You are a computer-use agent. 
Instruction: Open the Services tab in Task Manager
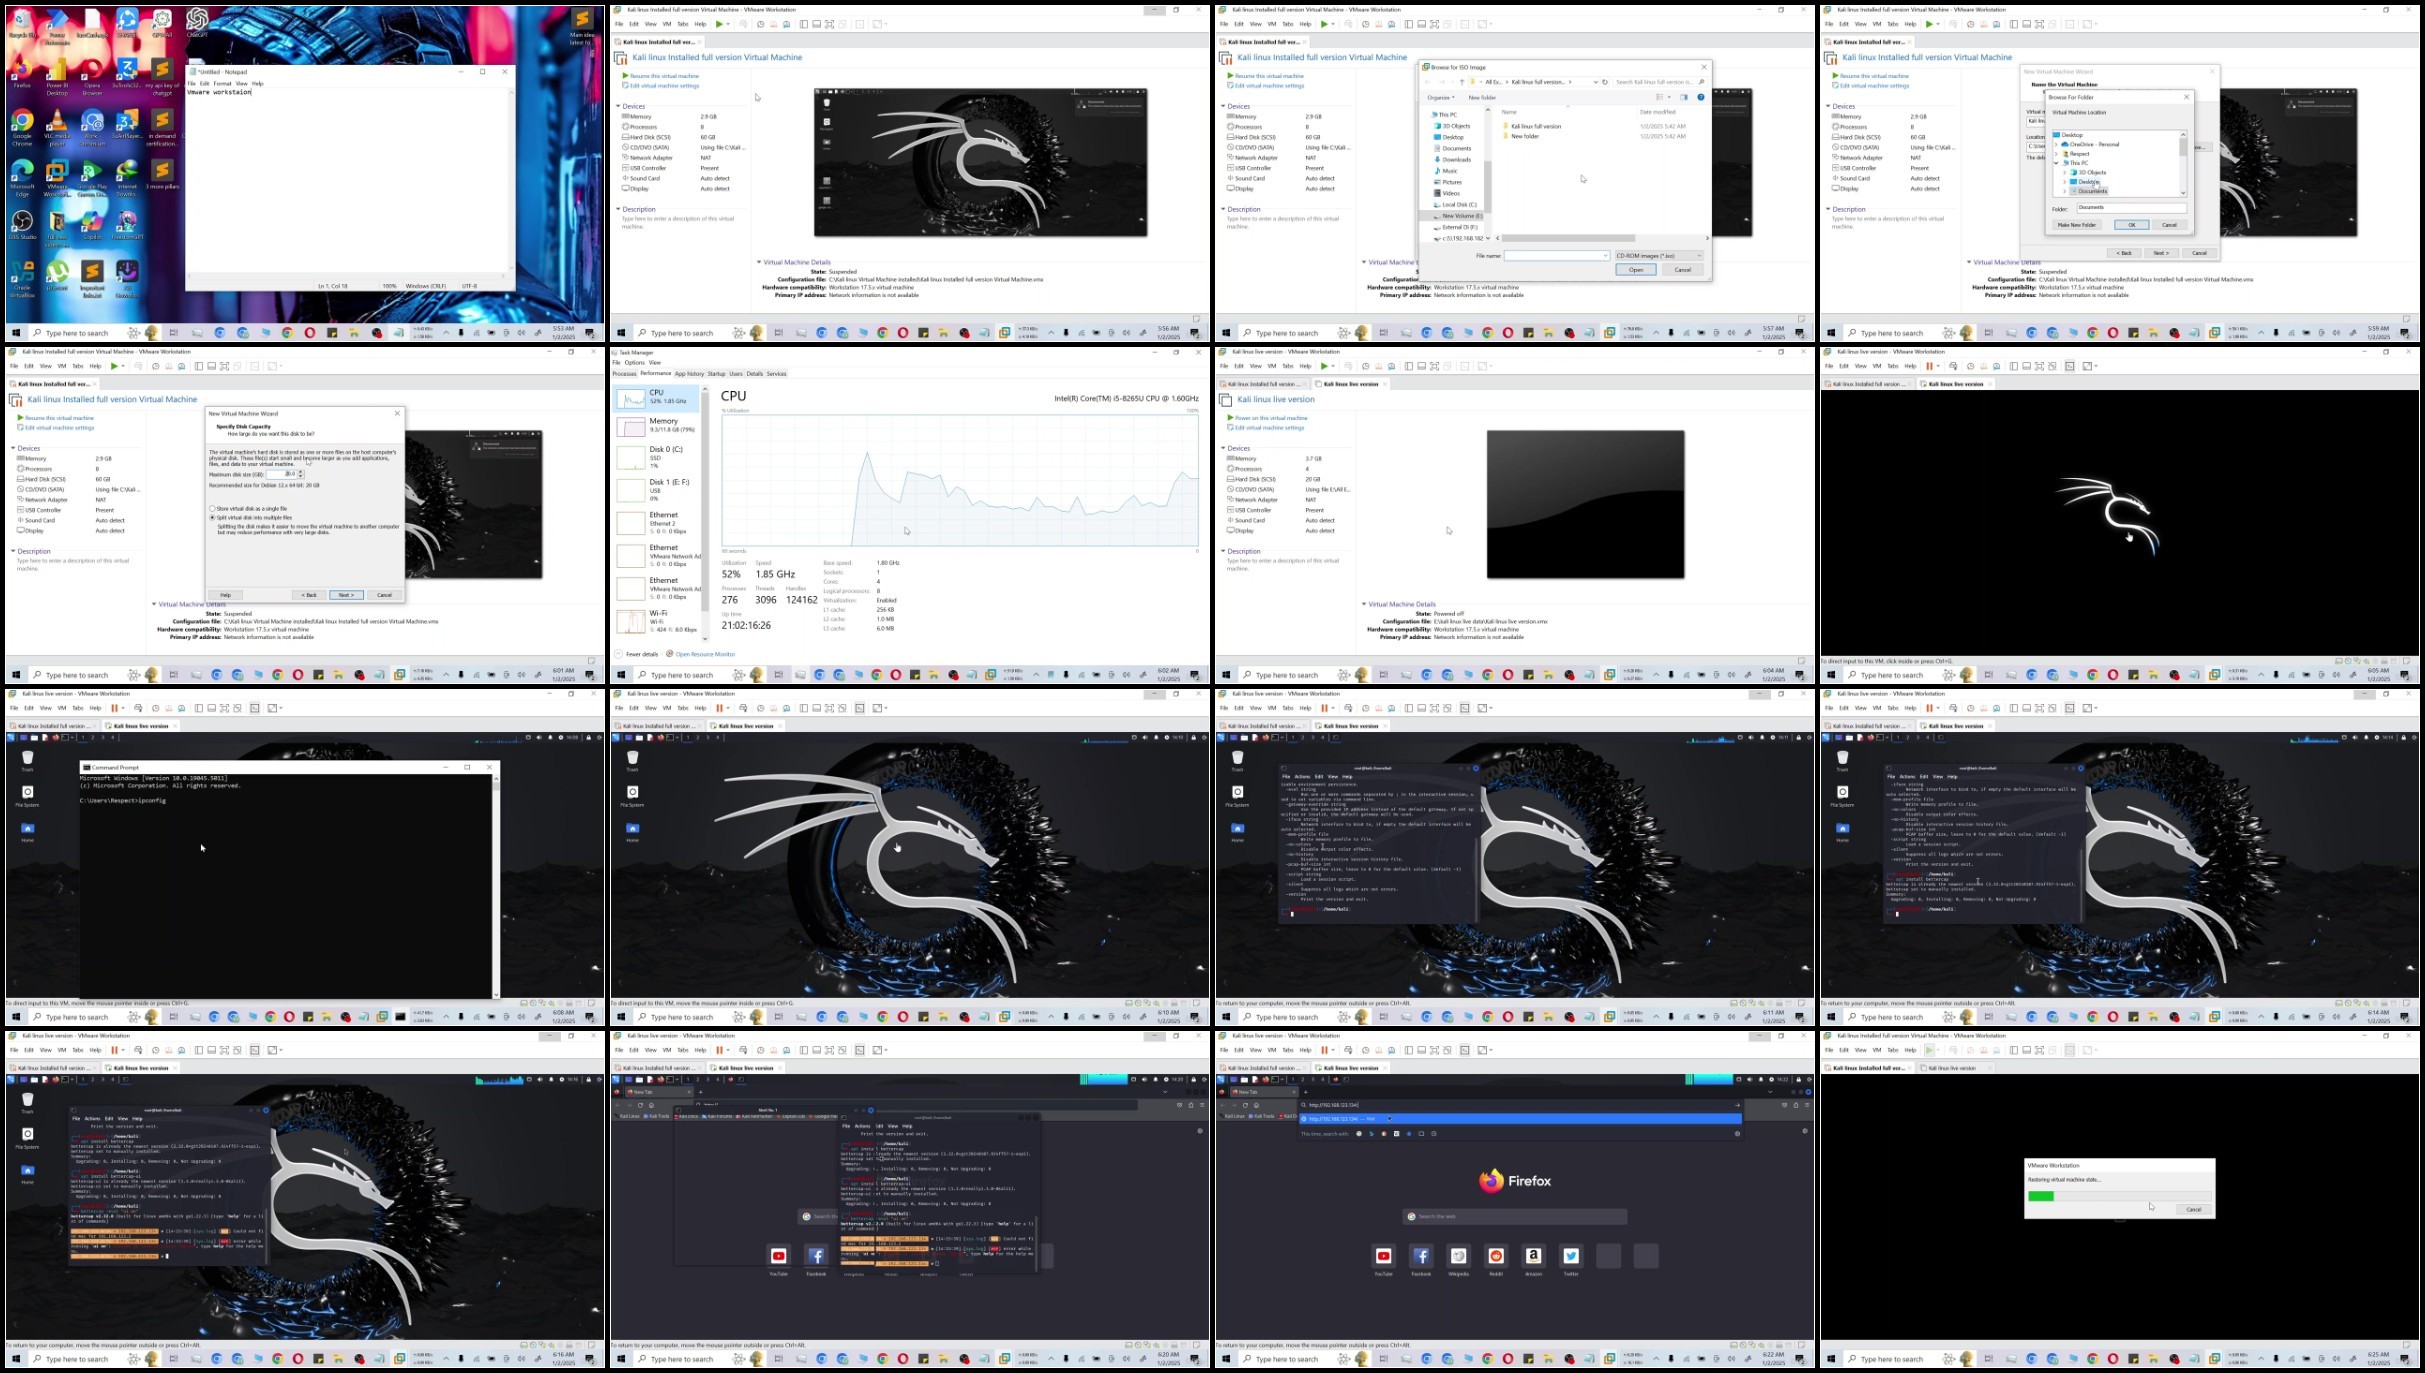[776, 374]
